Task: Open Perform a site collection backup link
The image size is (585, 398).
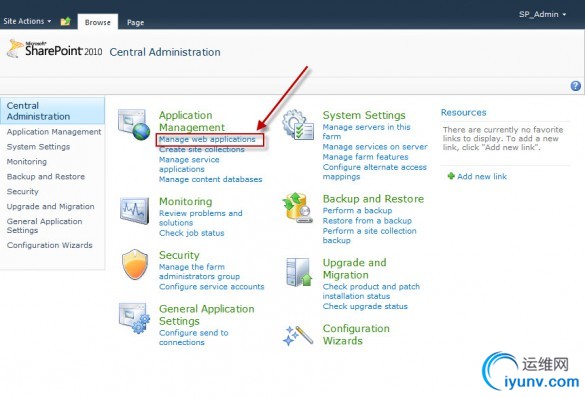Action: (x=369, y=235)
